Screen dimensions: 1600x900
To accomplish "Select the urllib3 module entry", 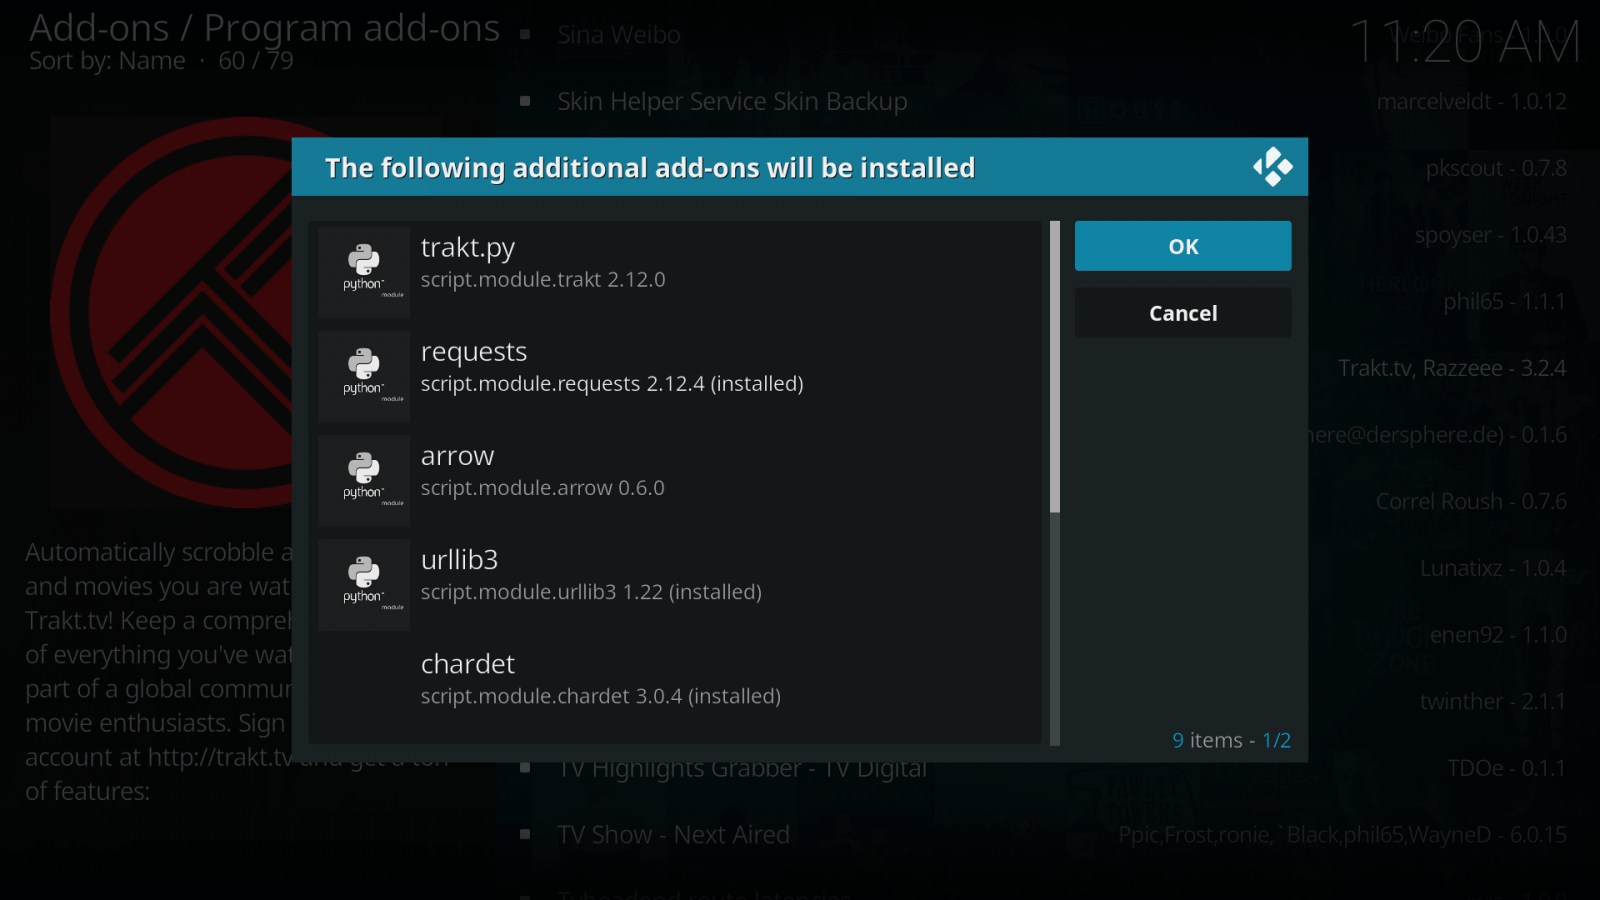I will point(675,584).
